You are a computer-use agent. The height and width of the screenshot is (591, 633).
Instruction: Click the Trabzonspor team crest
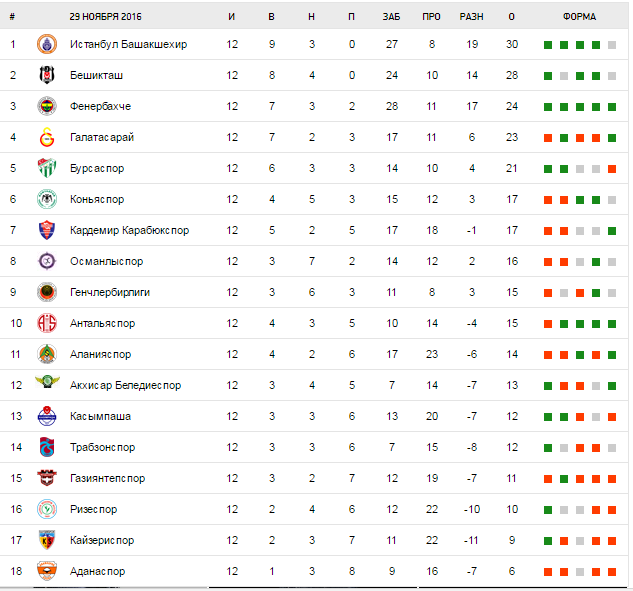(x=47, y=447)
